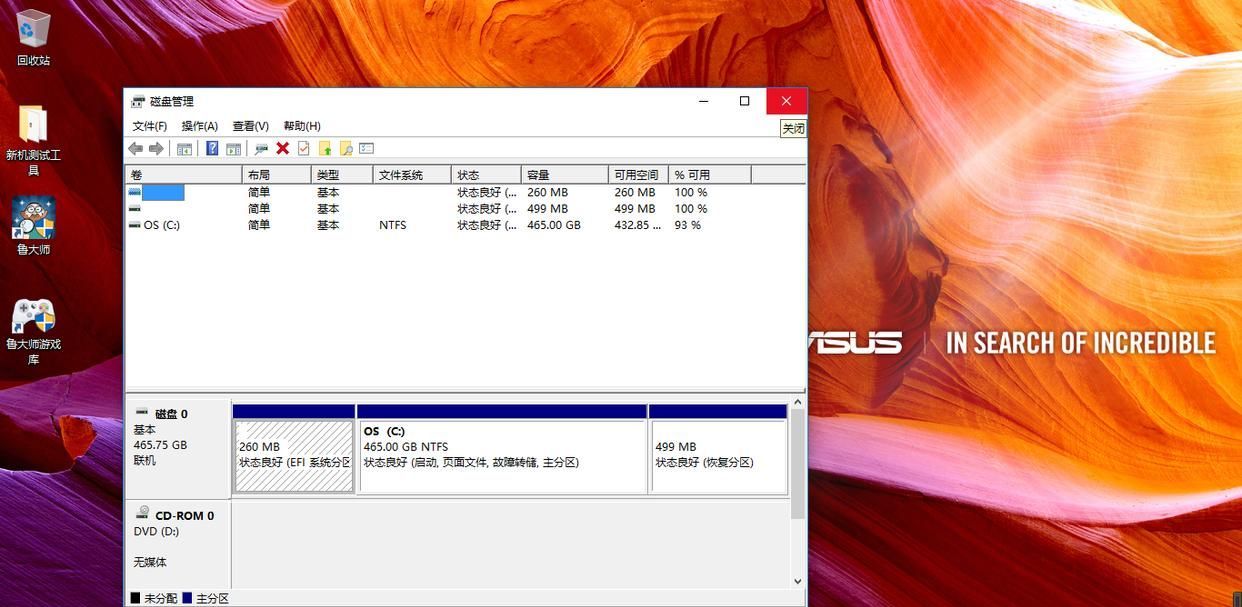This screenshot has width=1242, height=607.
Task: Click the checkmark sheet toolbar icon
Action: coord(304,148)
